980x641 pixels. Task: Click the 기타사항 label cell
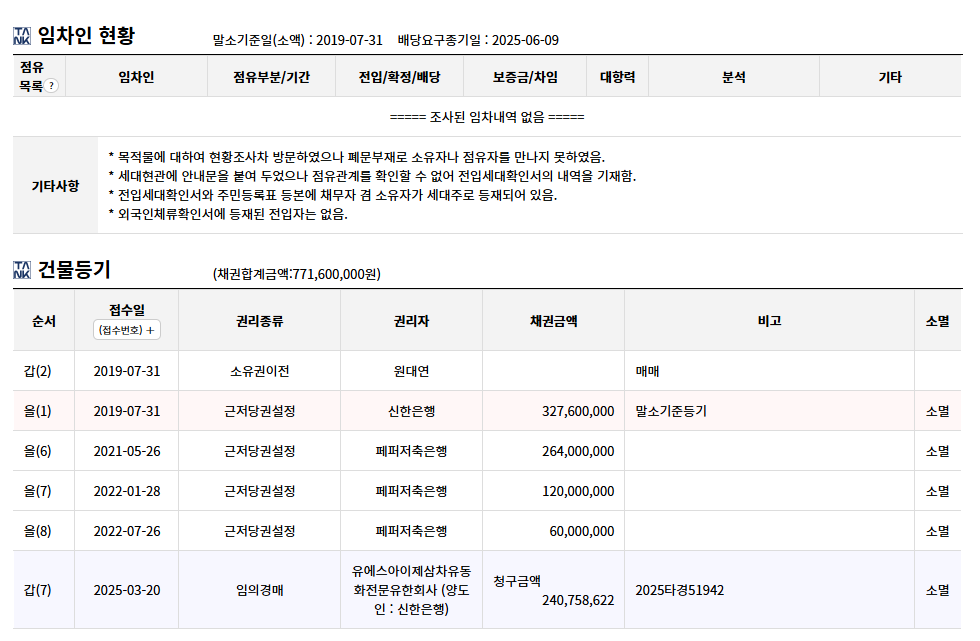(x=56, y=186)
